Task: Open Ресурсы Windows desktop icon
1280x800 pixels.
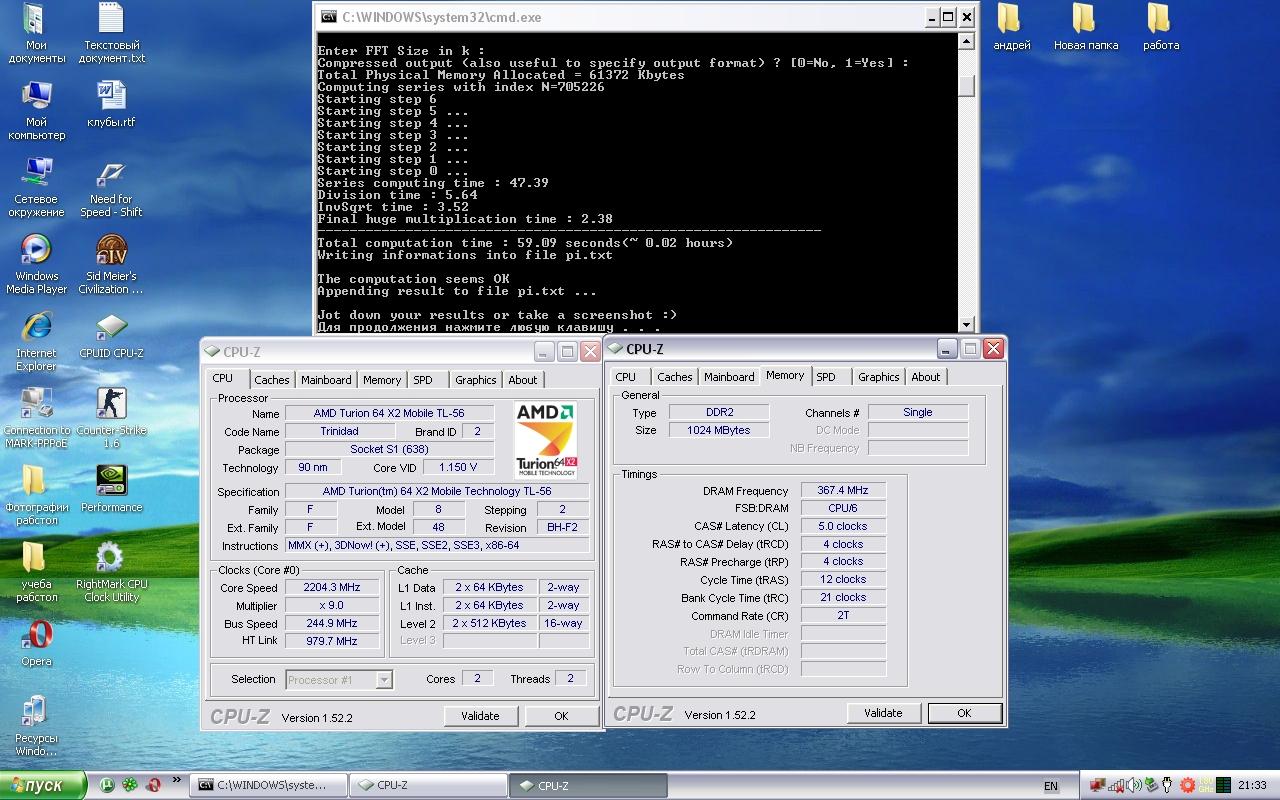Action: tap(36, 725)
